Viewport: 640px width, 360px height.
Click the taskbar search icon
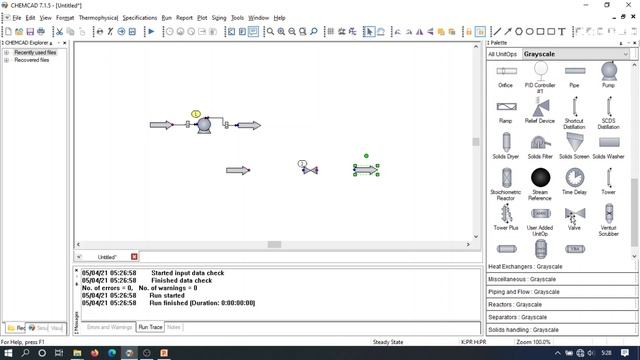[x=25, y=353]
